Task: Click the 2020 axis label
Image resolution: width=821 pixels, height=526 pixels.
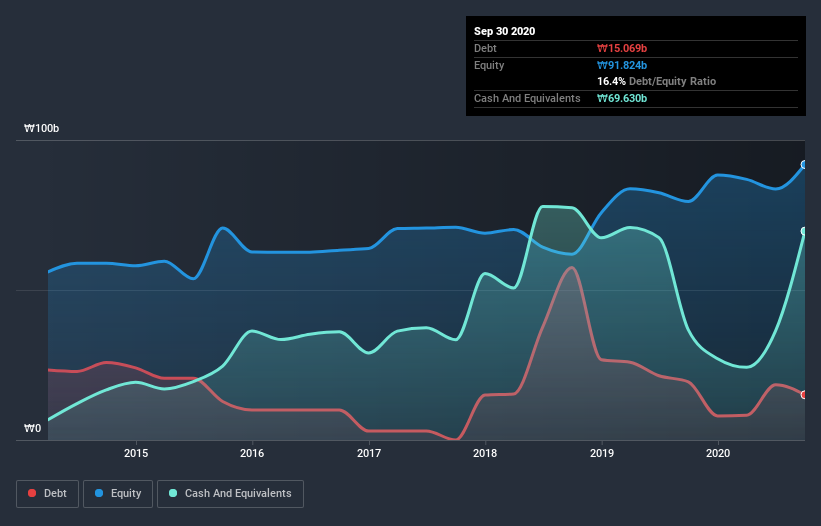Action: coord(718,453)
